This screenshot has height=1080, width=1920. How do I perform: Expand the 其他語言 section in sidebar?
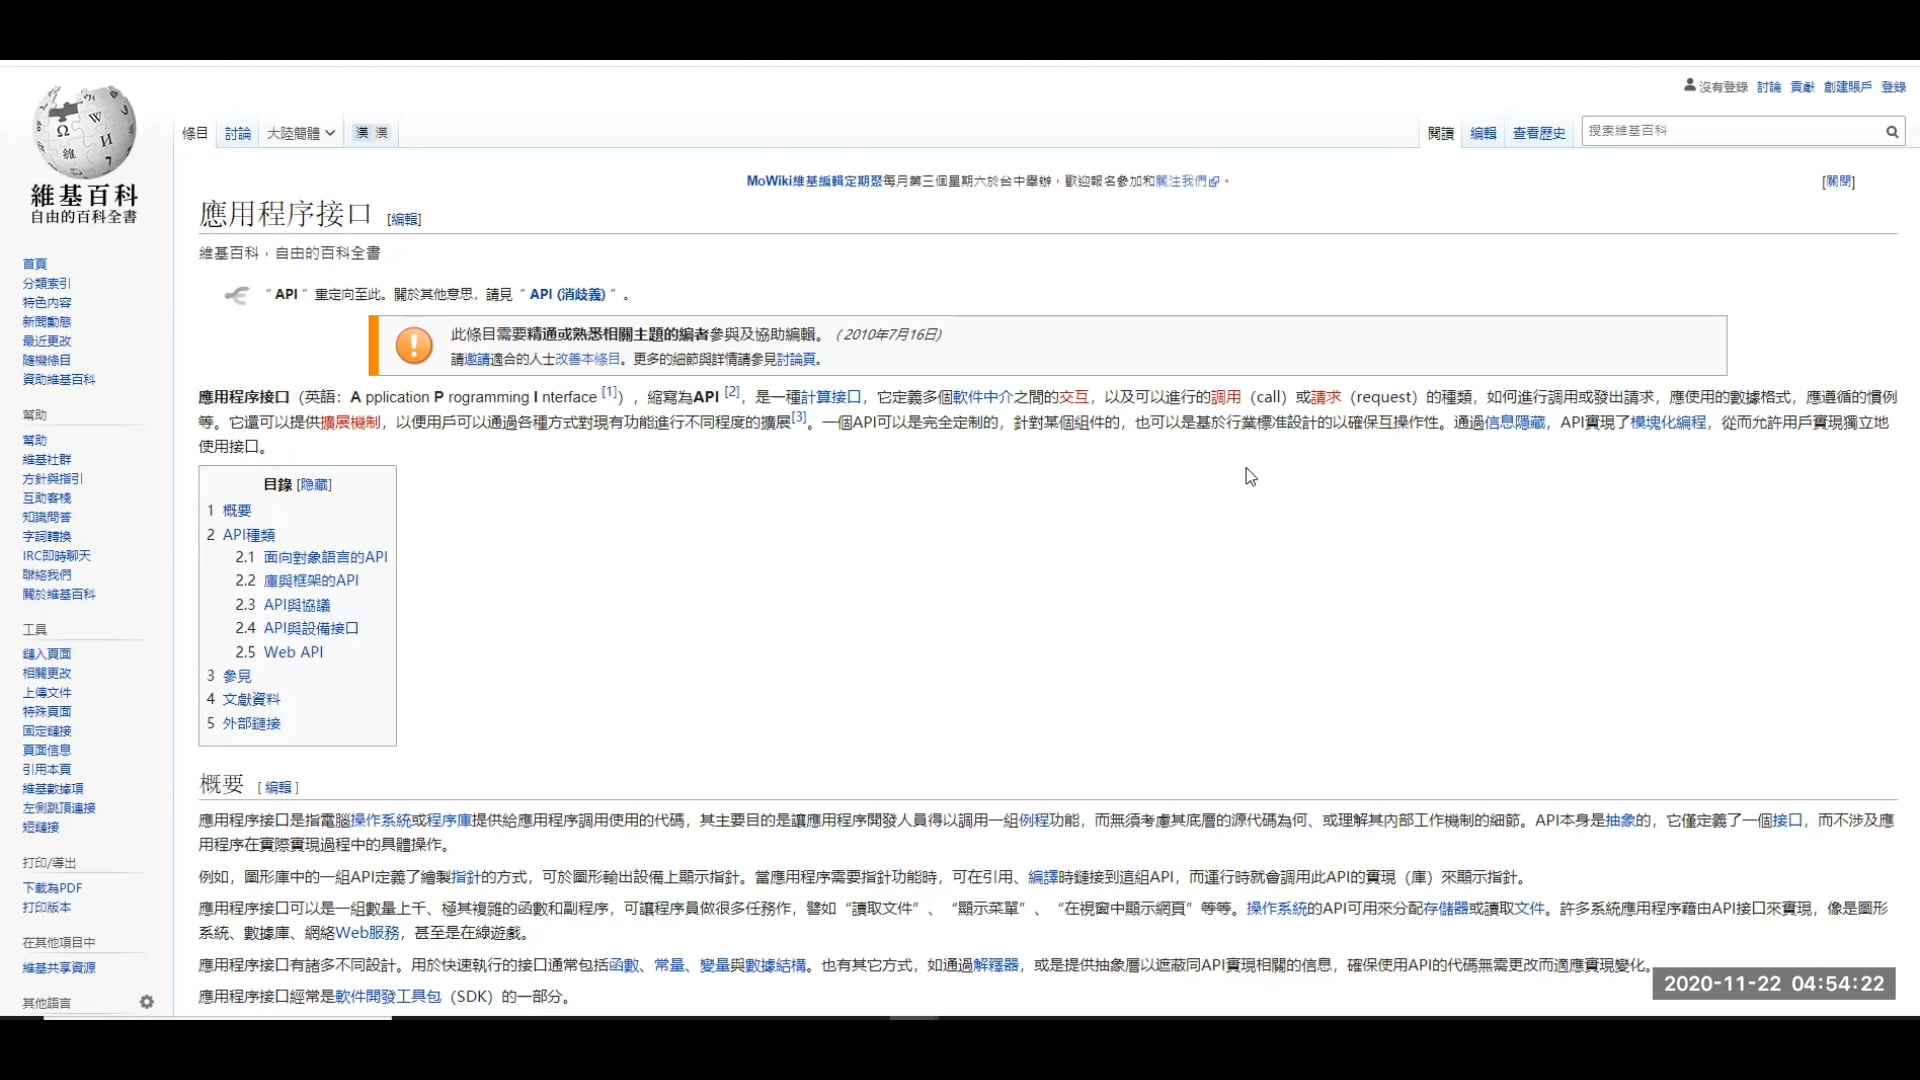point(47,1002)
